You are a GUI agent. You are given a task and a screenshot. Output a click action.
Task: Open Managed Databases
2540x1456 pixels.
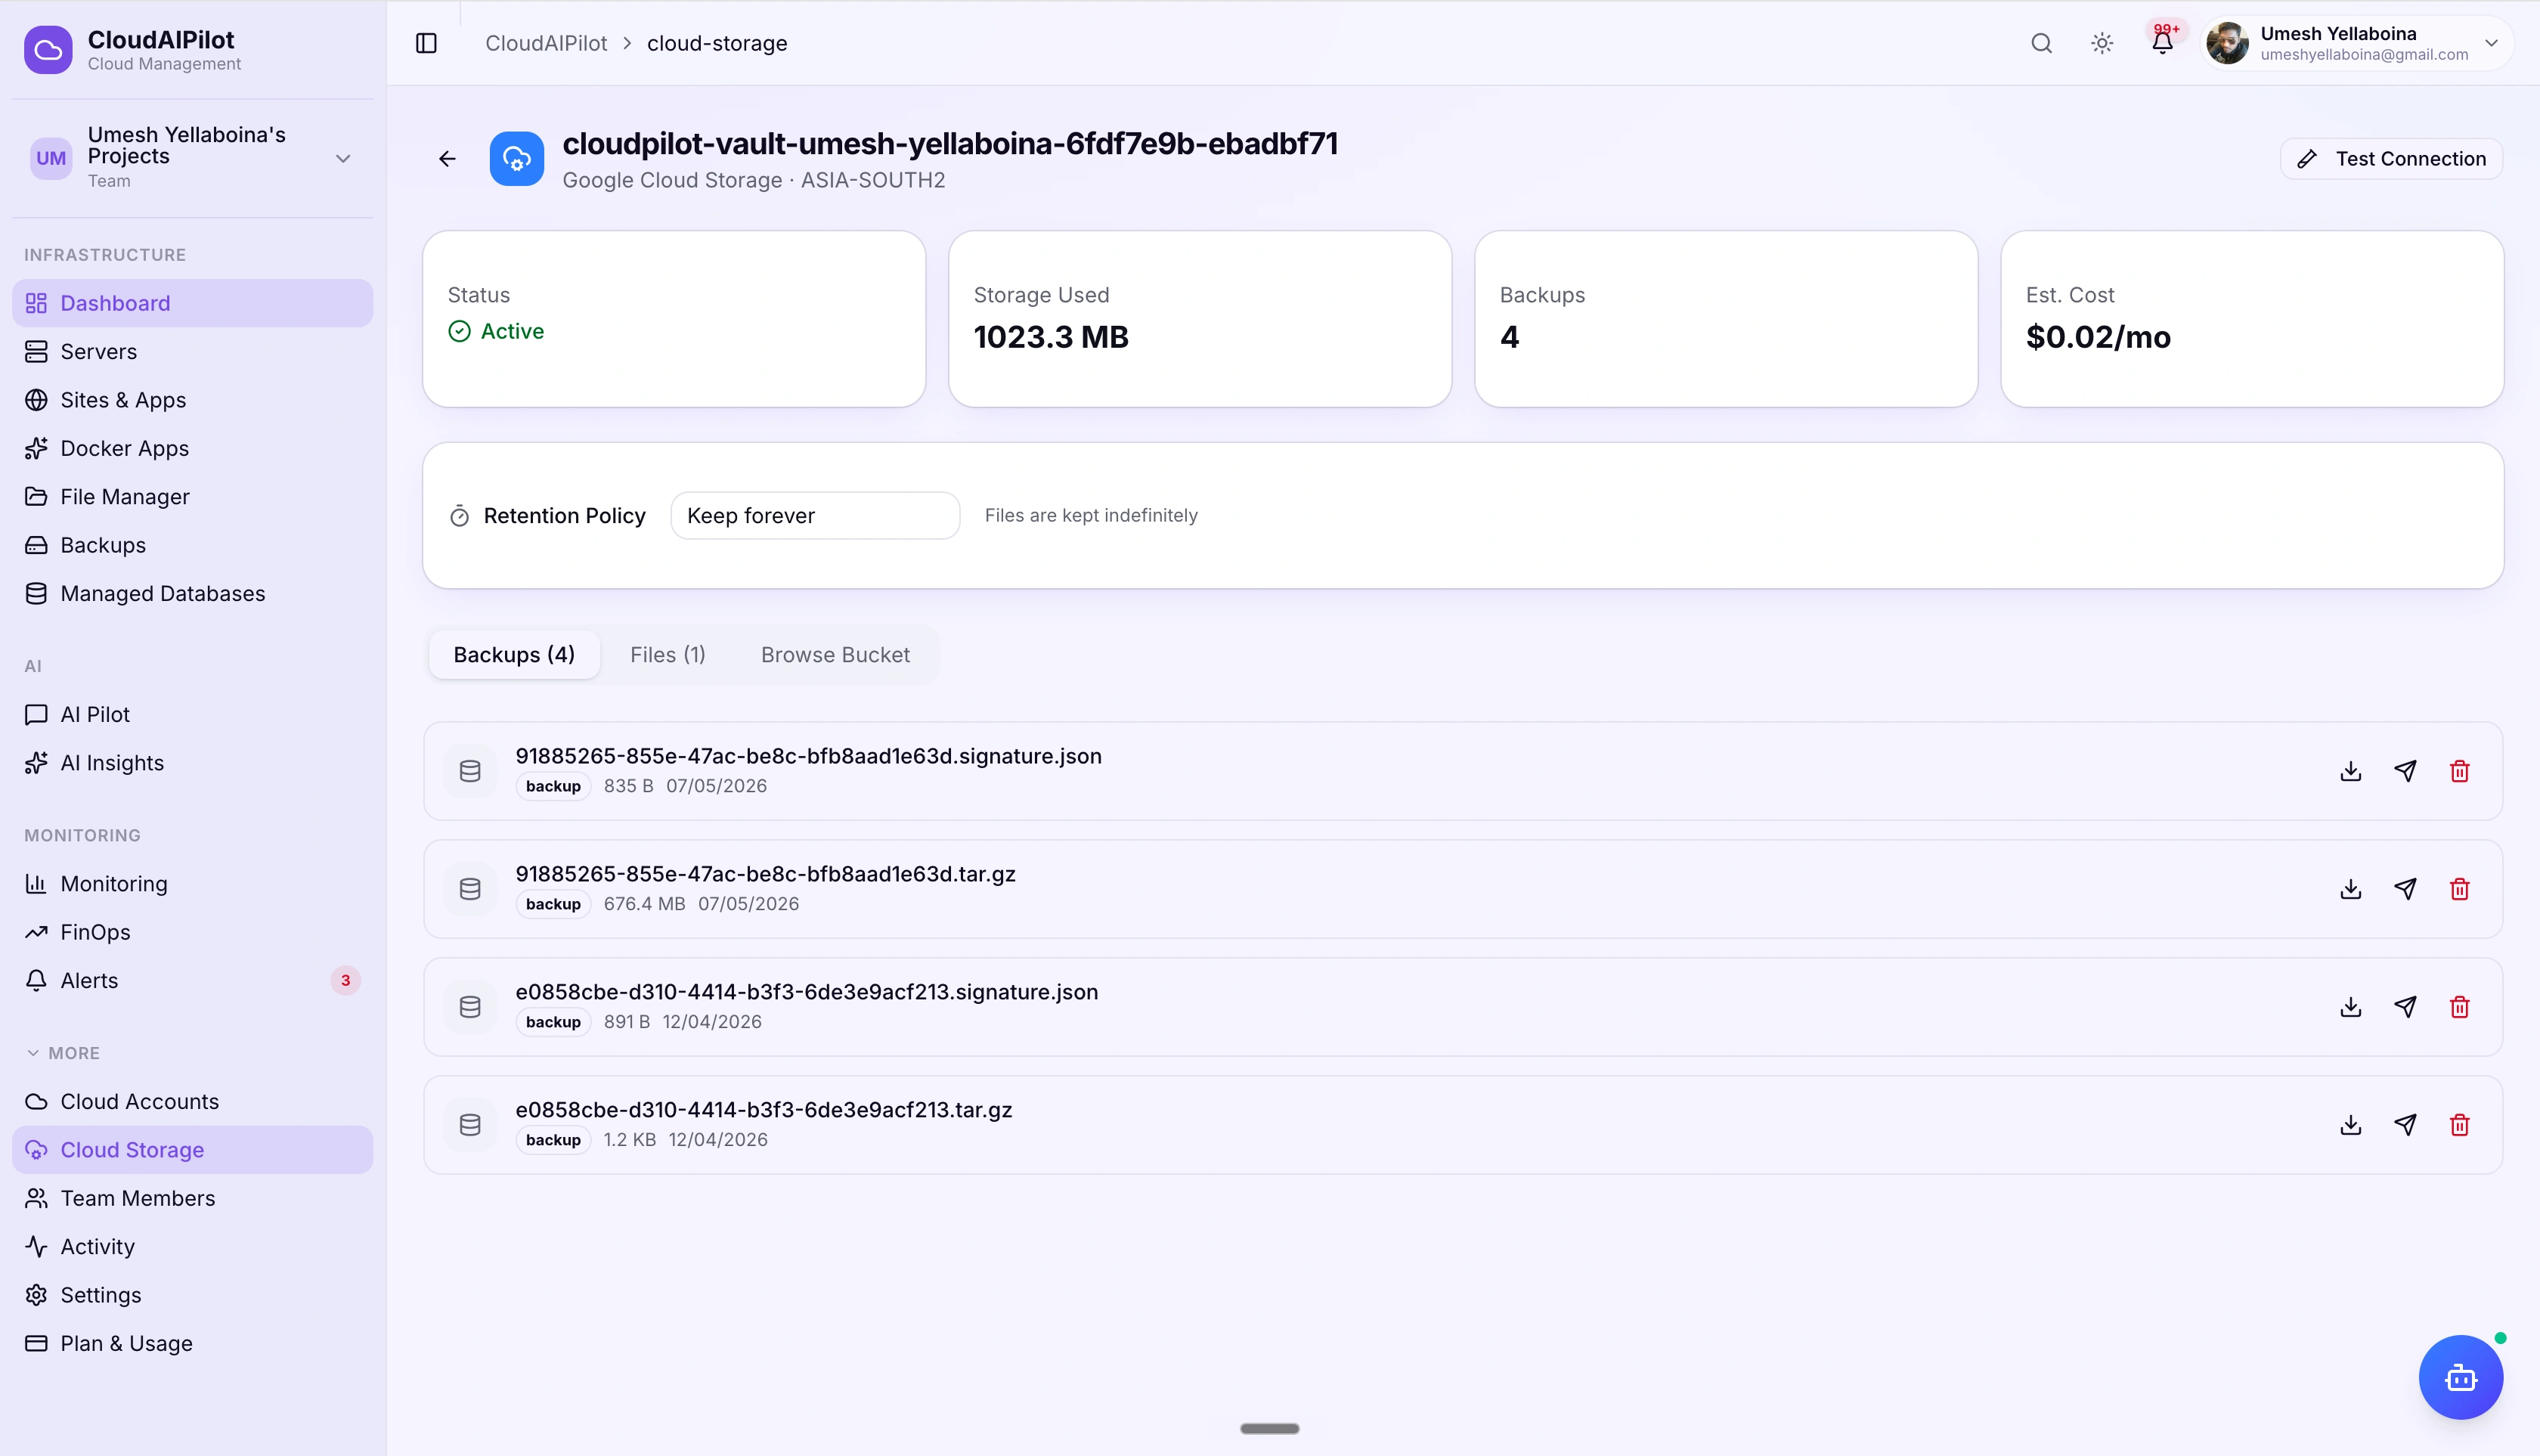192,593
